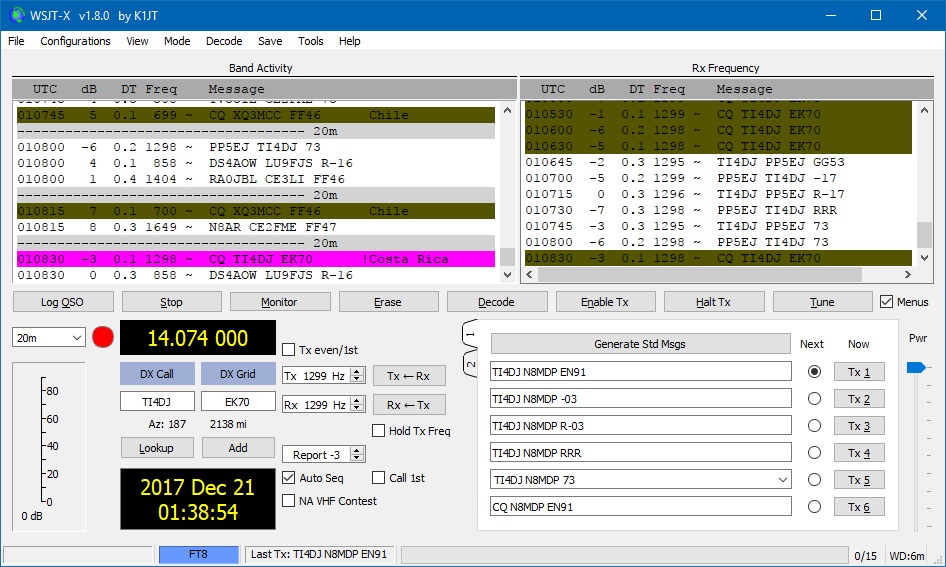Select Next radio for TI4DJ N8MDP R-03

814,426
